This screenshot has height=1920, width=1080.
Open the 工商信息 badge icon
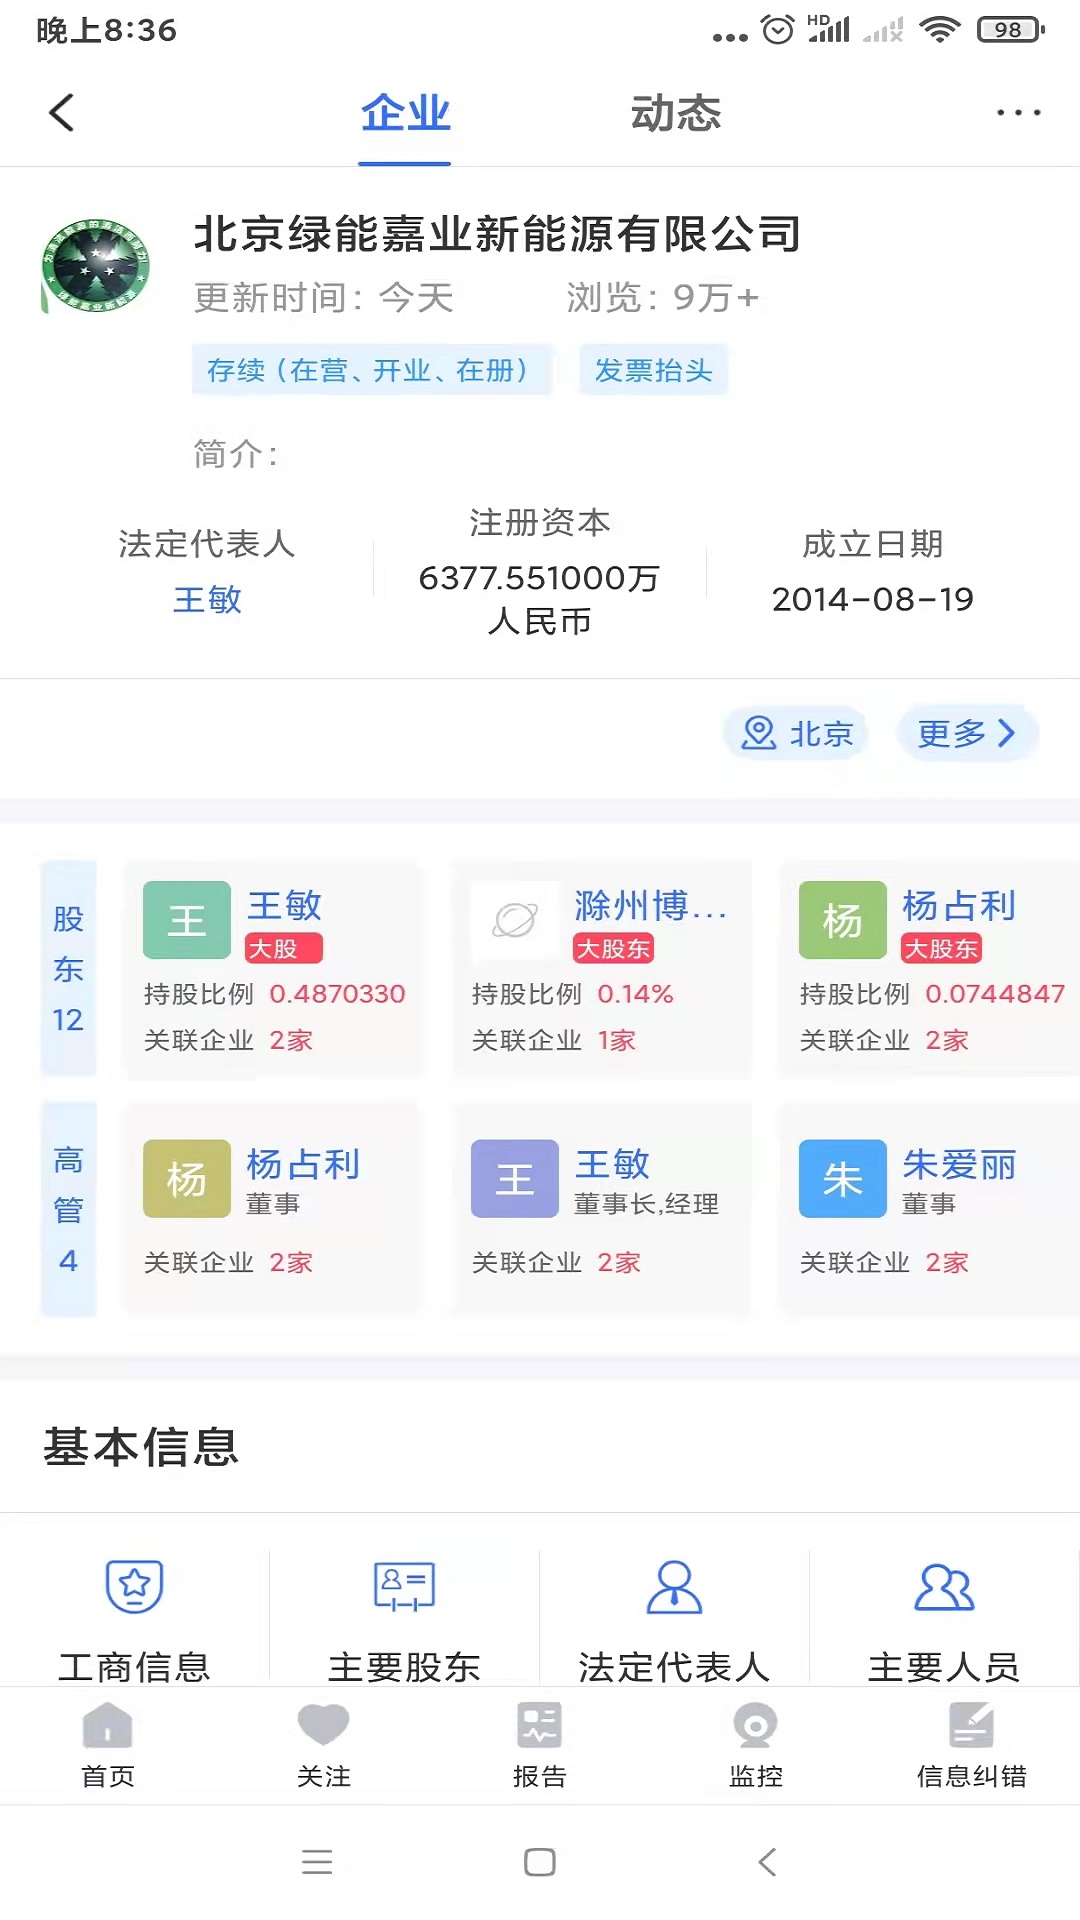point(135,1587)
